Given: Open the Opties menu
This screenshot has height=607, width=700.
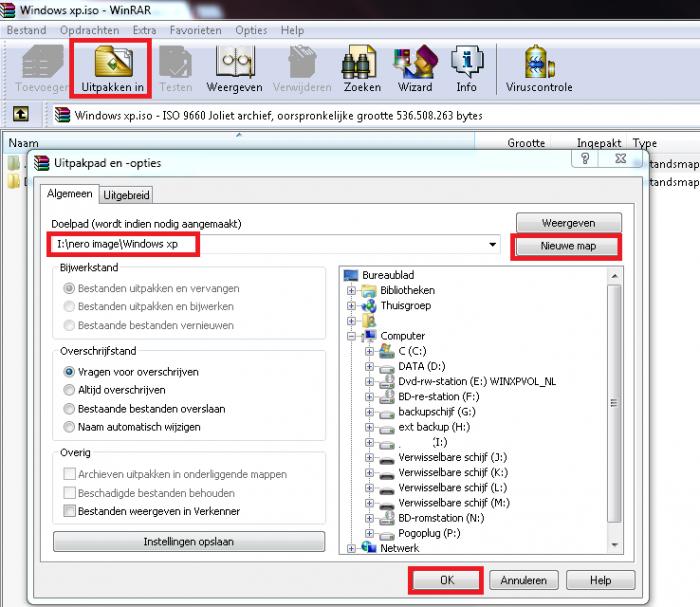Looking at the screenshot, I should (x=251, y=30).
